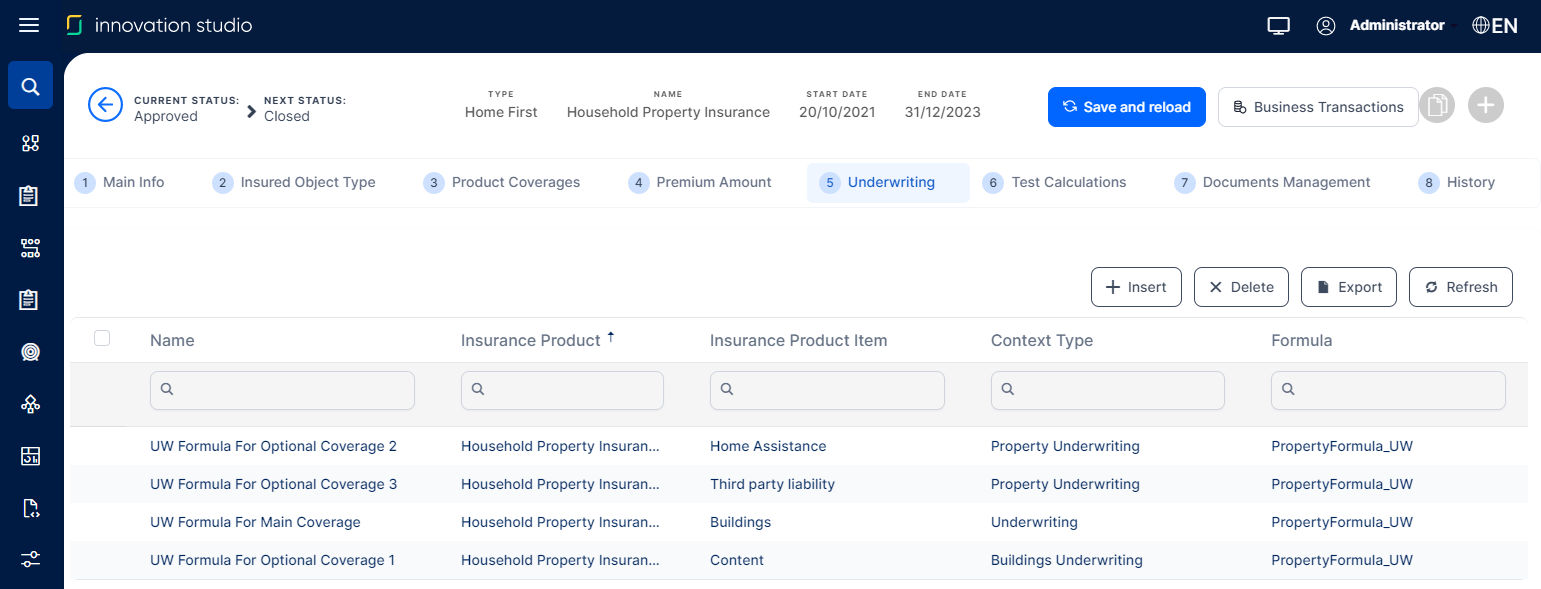Focus the Name column filter field

pyautogui.click(x=282, y=390)
